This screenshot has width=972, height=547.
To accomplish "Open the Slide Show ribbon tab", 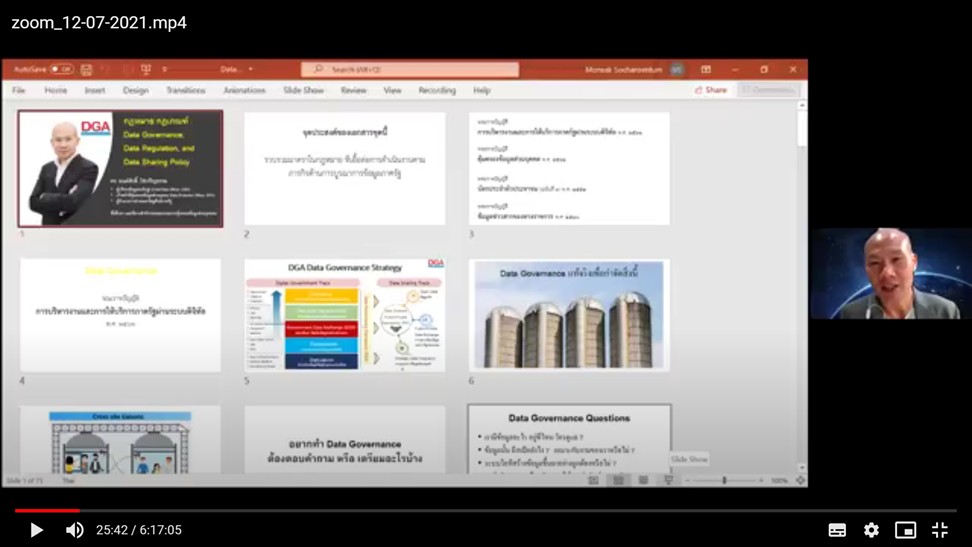I will coord(303,90).
